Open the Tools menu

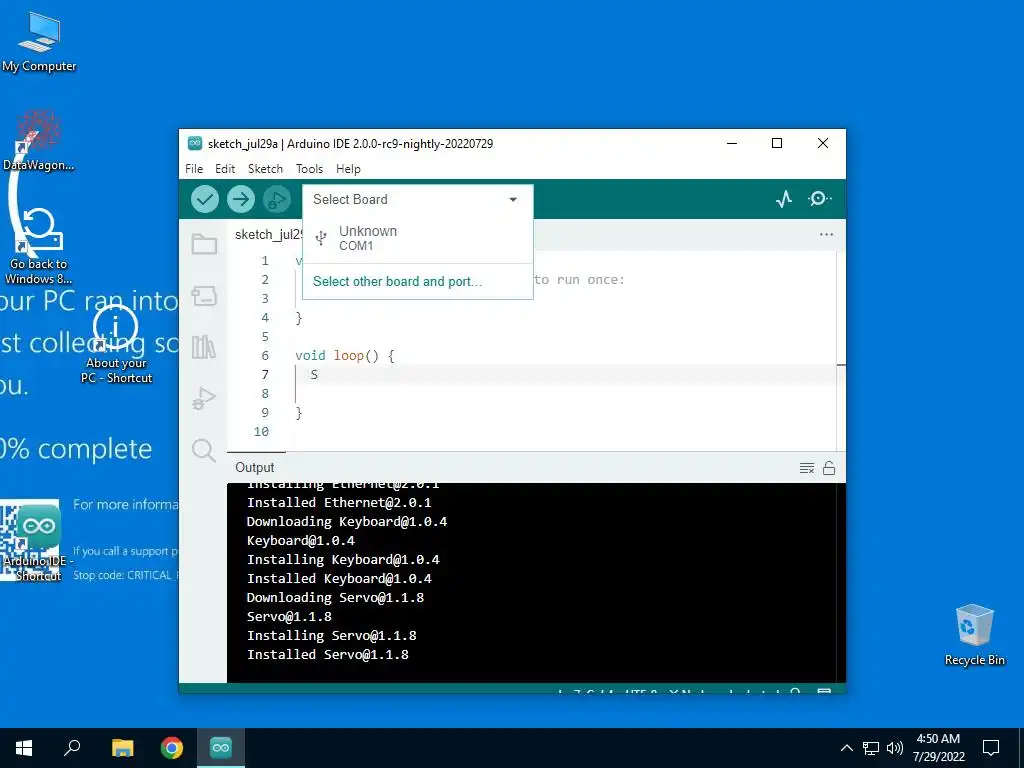[310, 168]
